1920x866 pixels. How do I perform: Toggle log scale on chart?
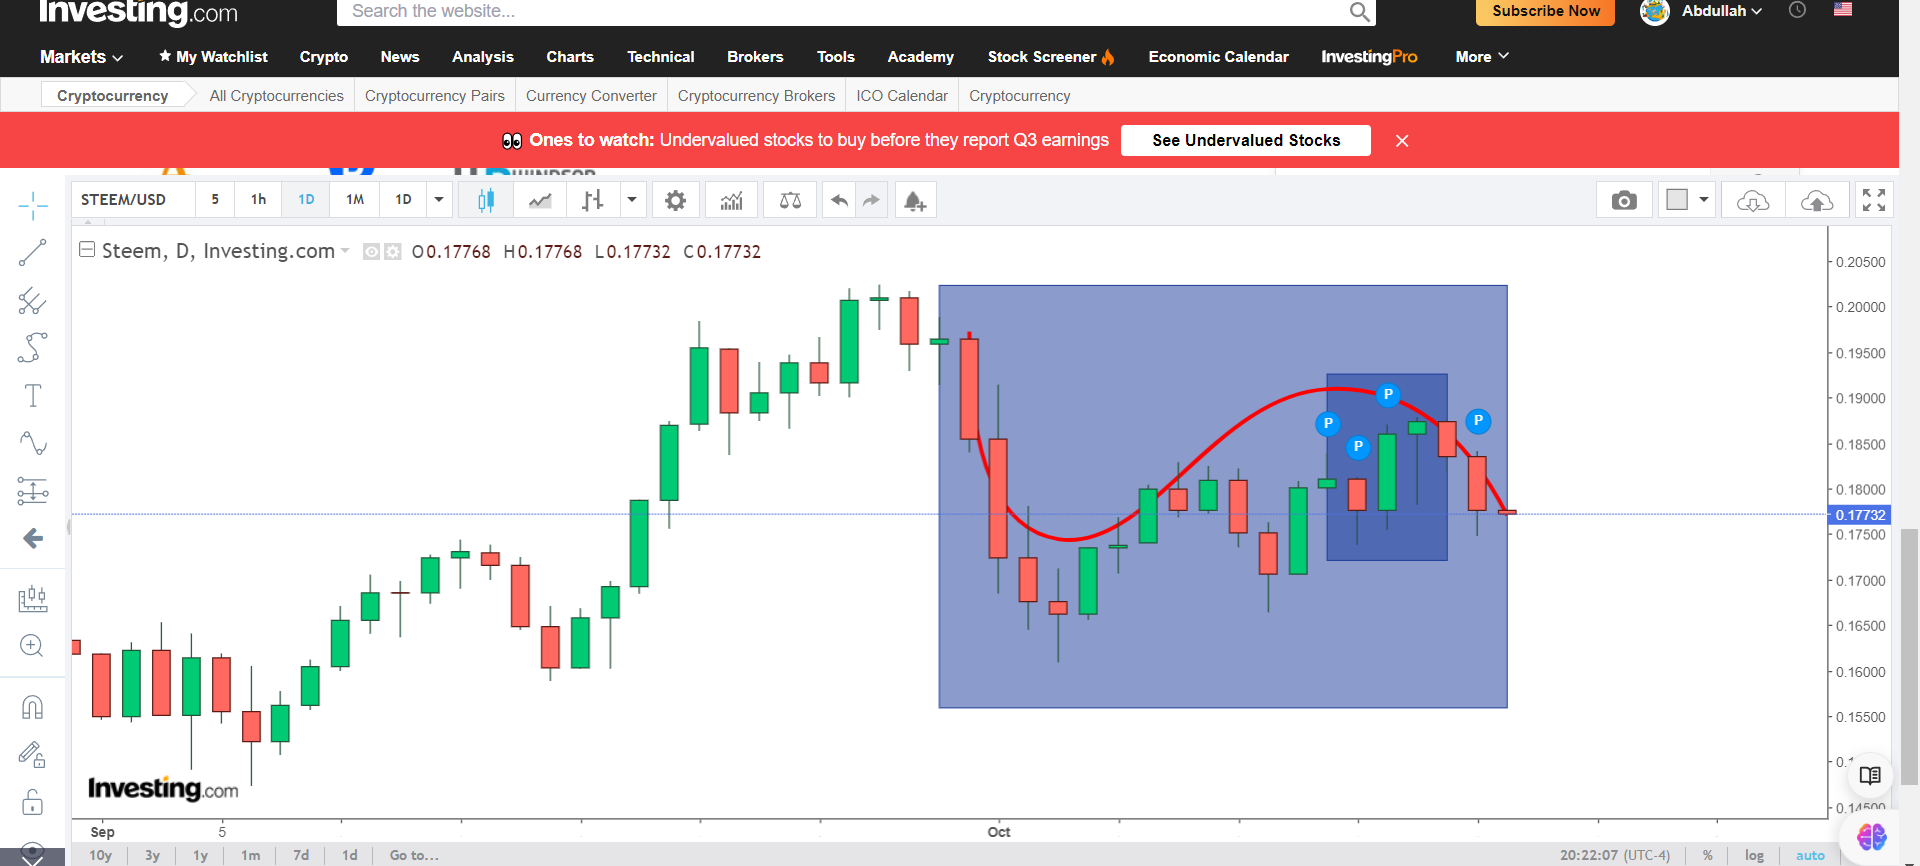[1755, 855]
